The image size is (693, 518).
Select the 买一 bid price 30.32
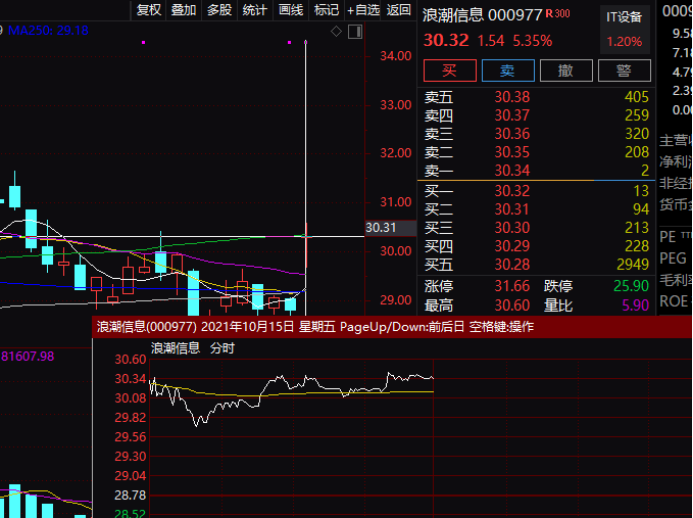coord(512,190)
